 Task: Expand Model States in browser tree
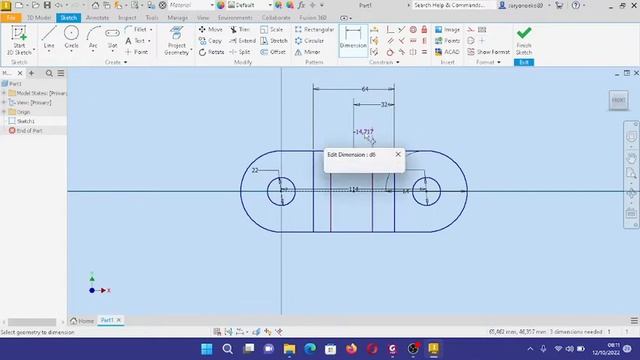pyautogui.click(x=4, y=93)
